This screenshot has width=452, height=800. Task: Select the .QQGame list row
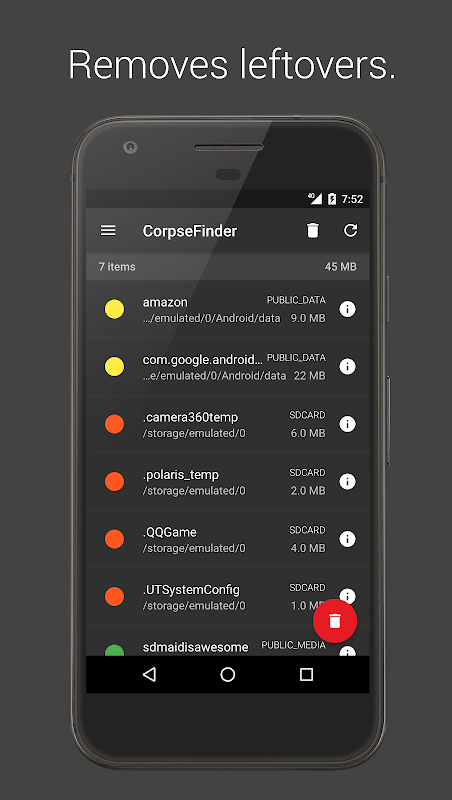tap(228, 539)
